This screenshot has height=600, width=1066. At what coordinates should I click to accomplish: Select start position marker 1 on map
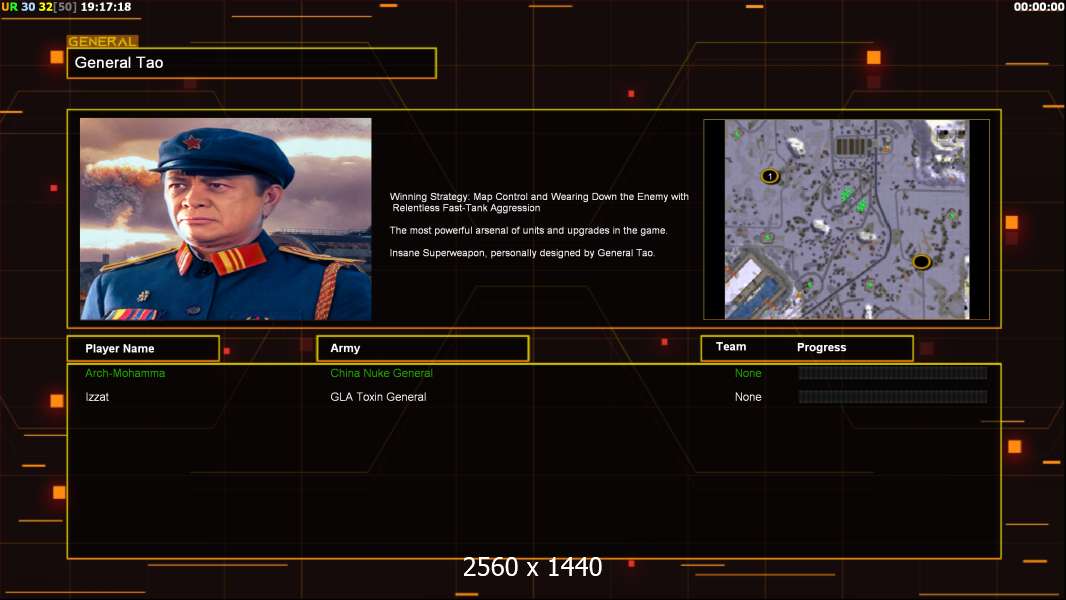770,177
